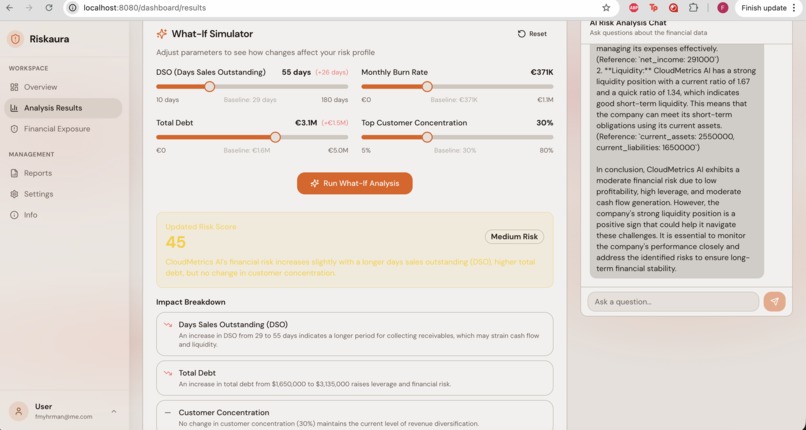
Task: Click the Monthly Burn Rate slider handle
Action: [x=427, y=86]
